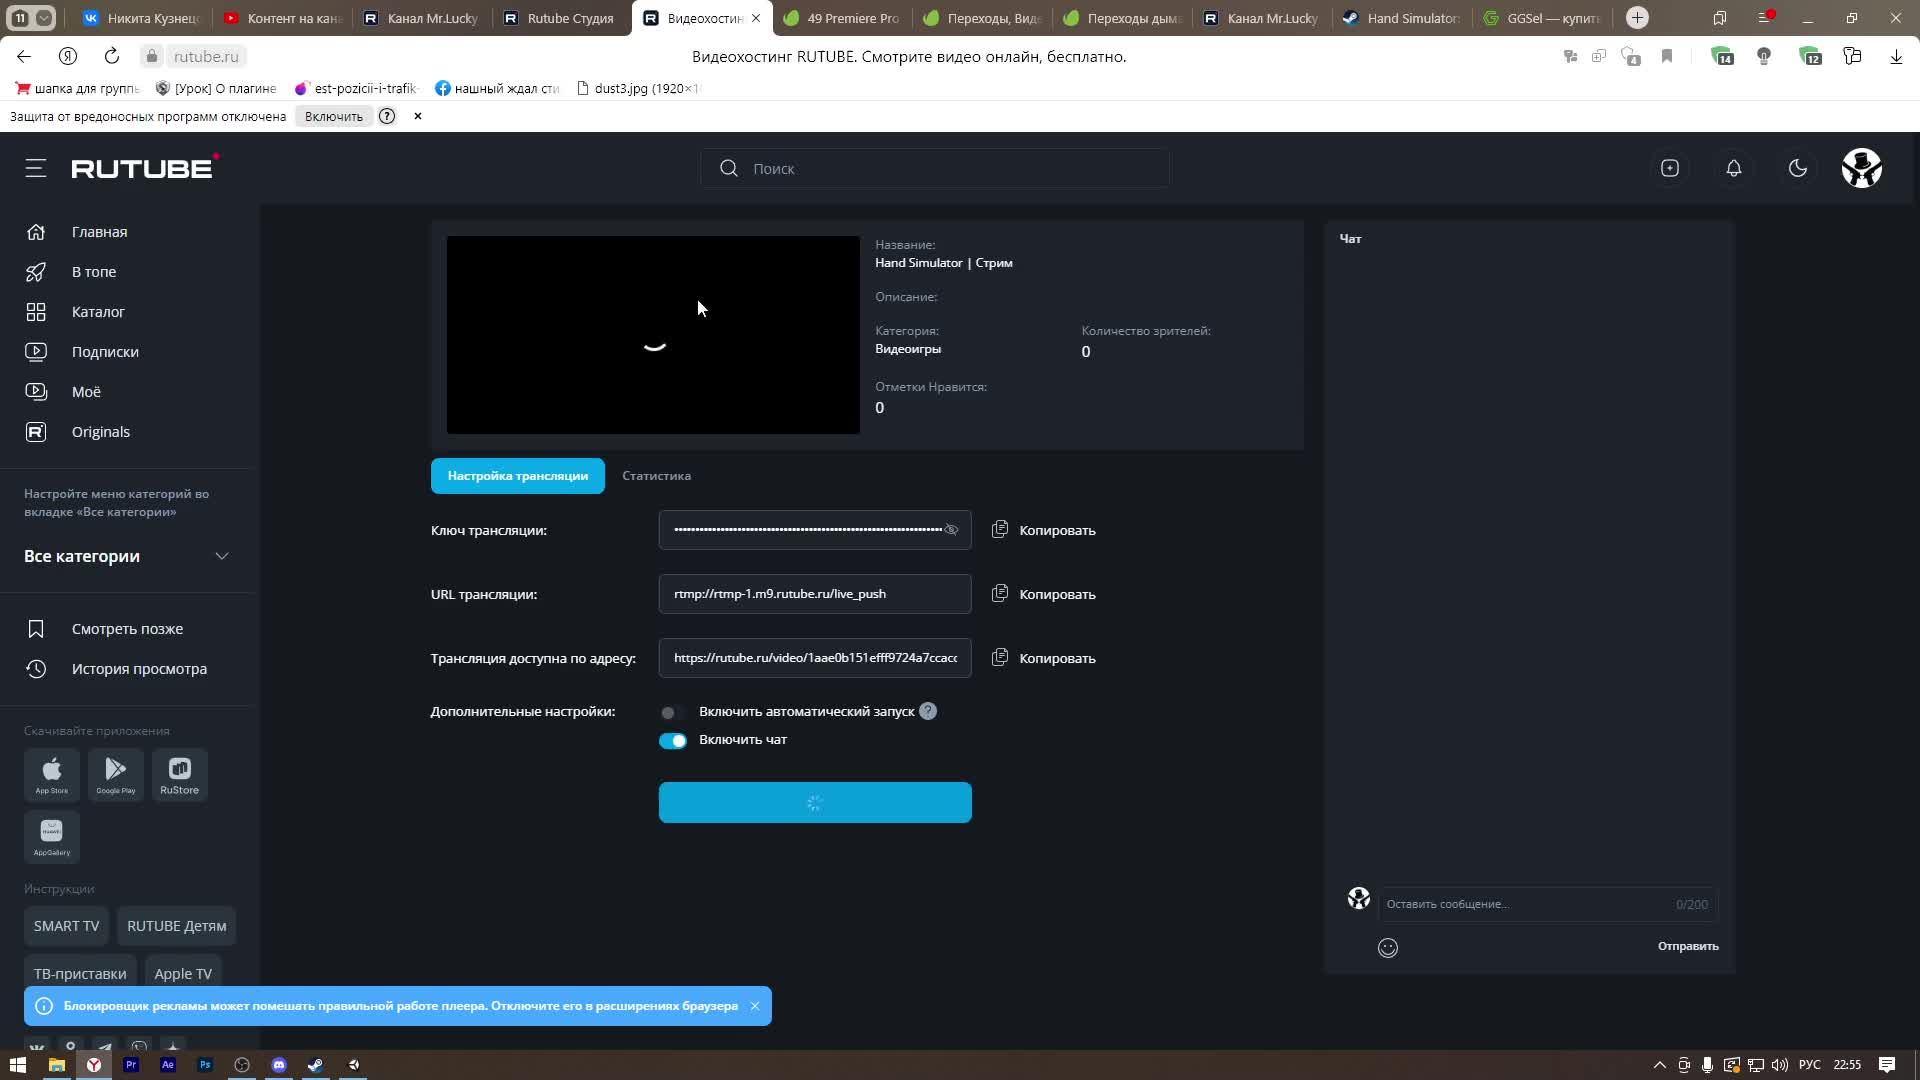Viewport: 1920px width, 1080px height.
Task: Switch to dark theme moon icon
Action: click(1798, 168)
